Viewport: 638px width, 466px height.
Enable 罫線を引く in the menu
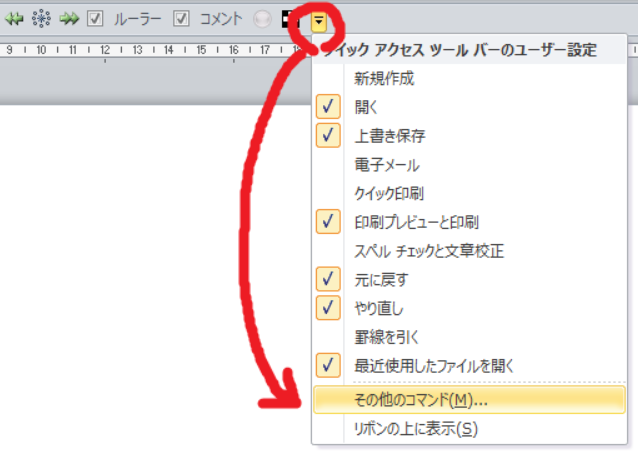click(x=386, y=336)
